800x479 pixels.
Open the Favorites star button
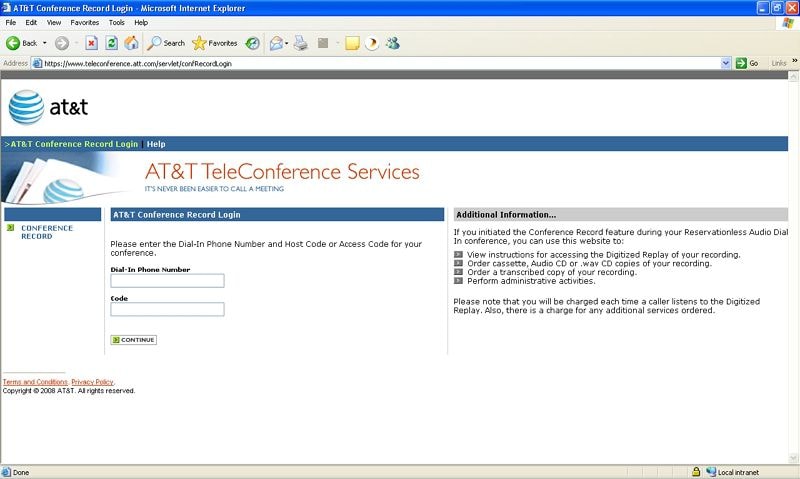coord(215,43)
